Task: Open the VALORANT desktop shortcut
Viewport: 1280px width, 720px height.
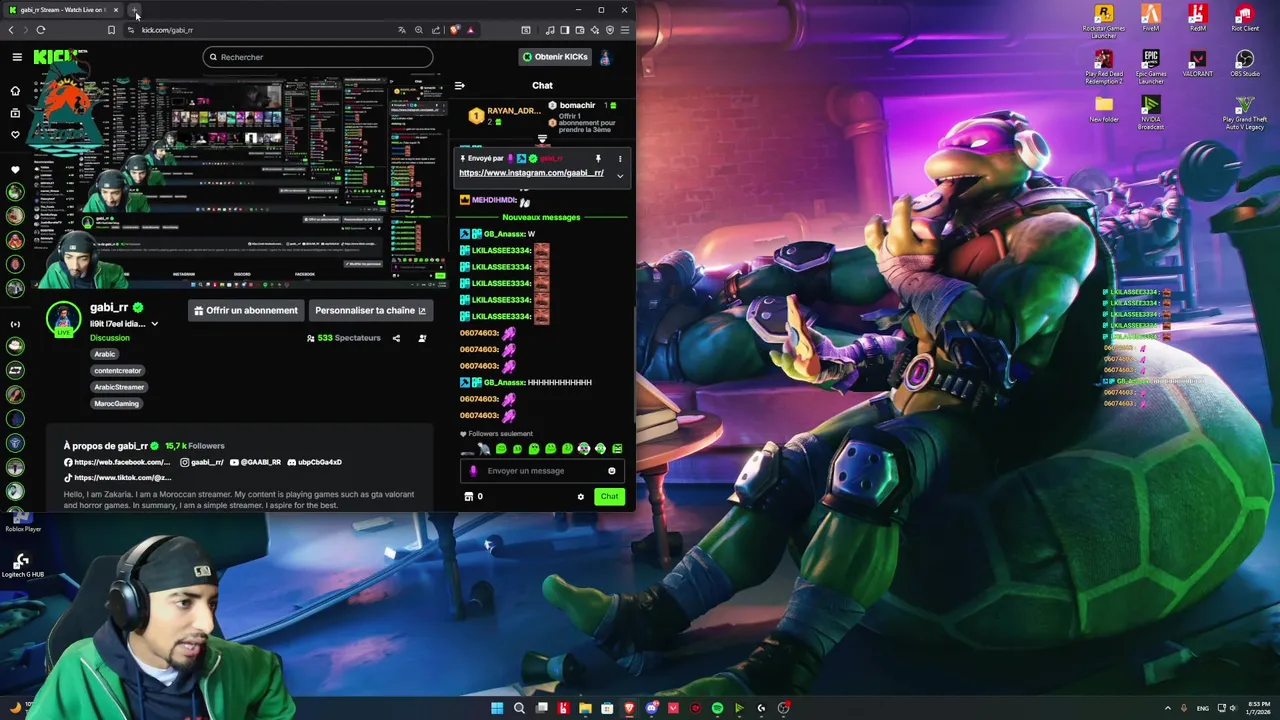Action: pyautogui.click(x=1198, y=64)
